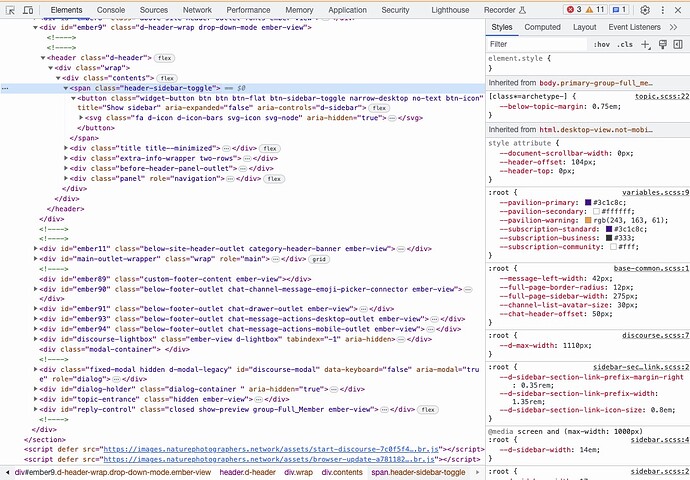Click the Recorder flask preview icon
The image size is (690, 480).
pos(522,10)
